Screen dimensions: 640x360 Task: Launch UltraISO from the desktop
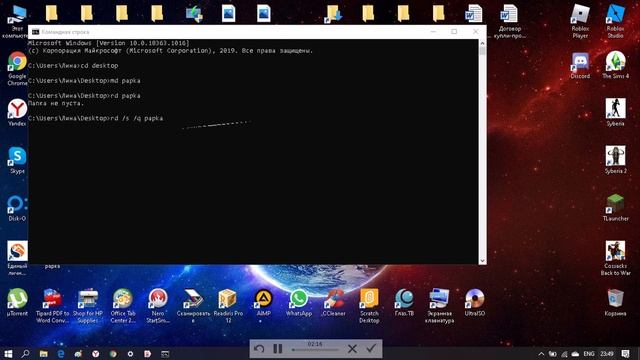(475, 302)
